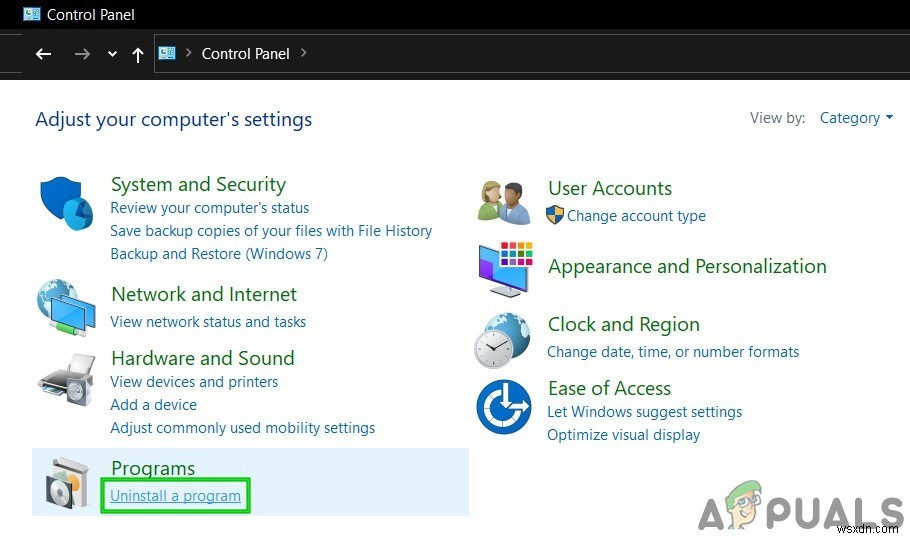Click the Programs disc box icon

67,483
